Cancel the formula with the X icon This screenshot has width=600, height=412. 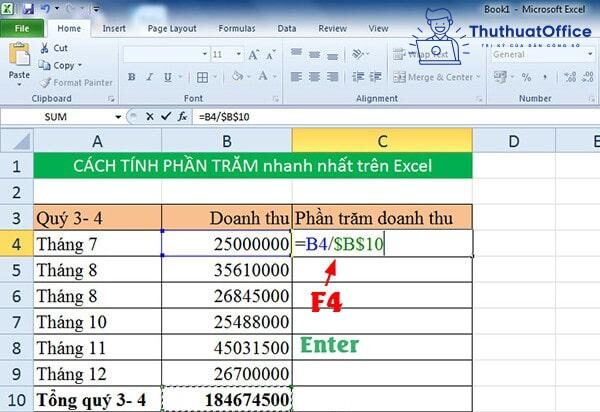coord(150,117)
